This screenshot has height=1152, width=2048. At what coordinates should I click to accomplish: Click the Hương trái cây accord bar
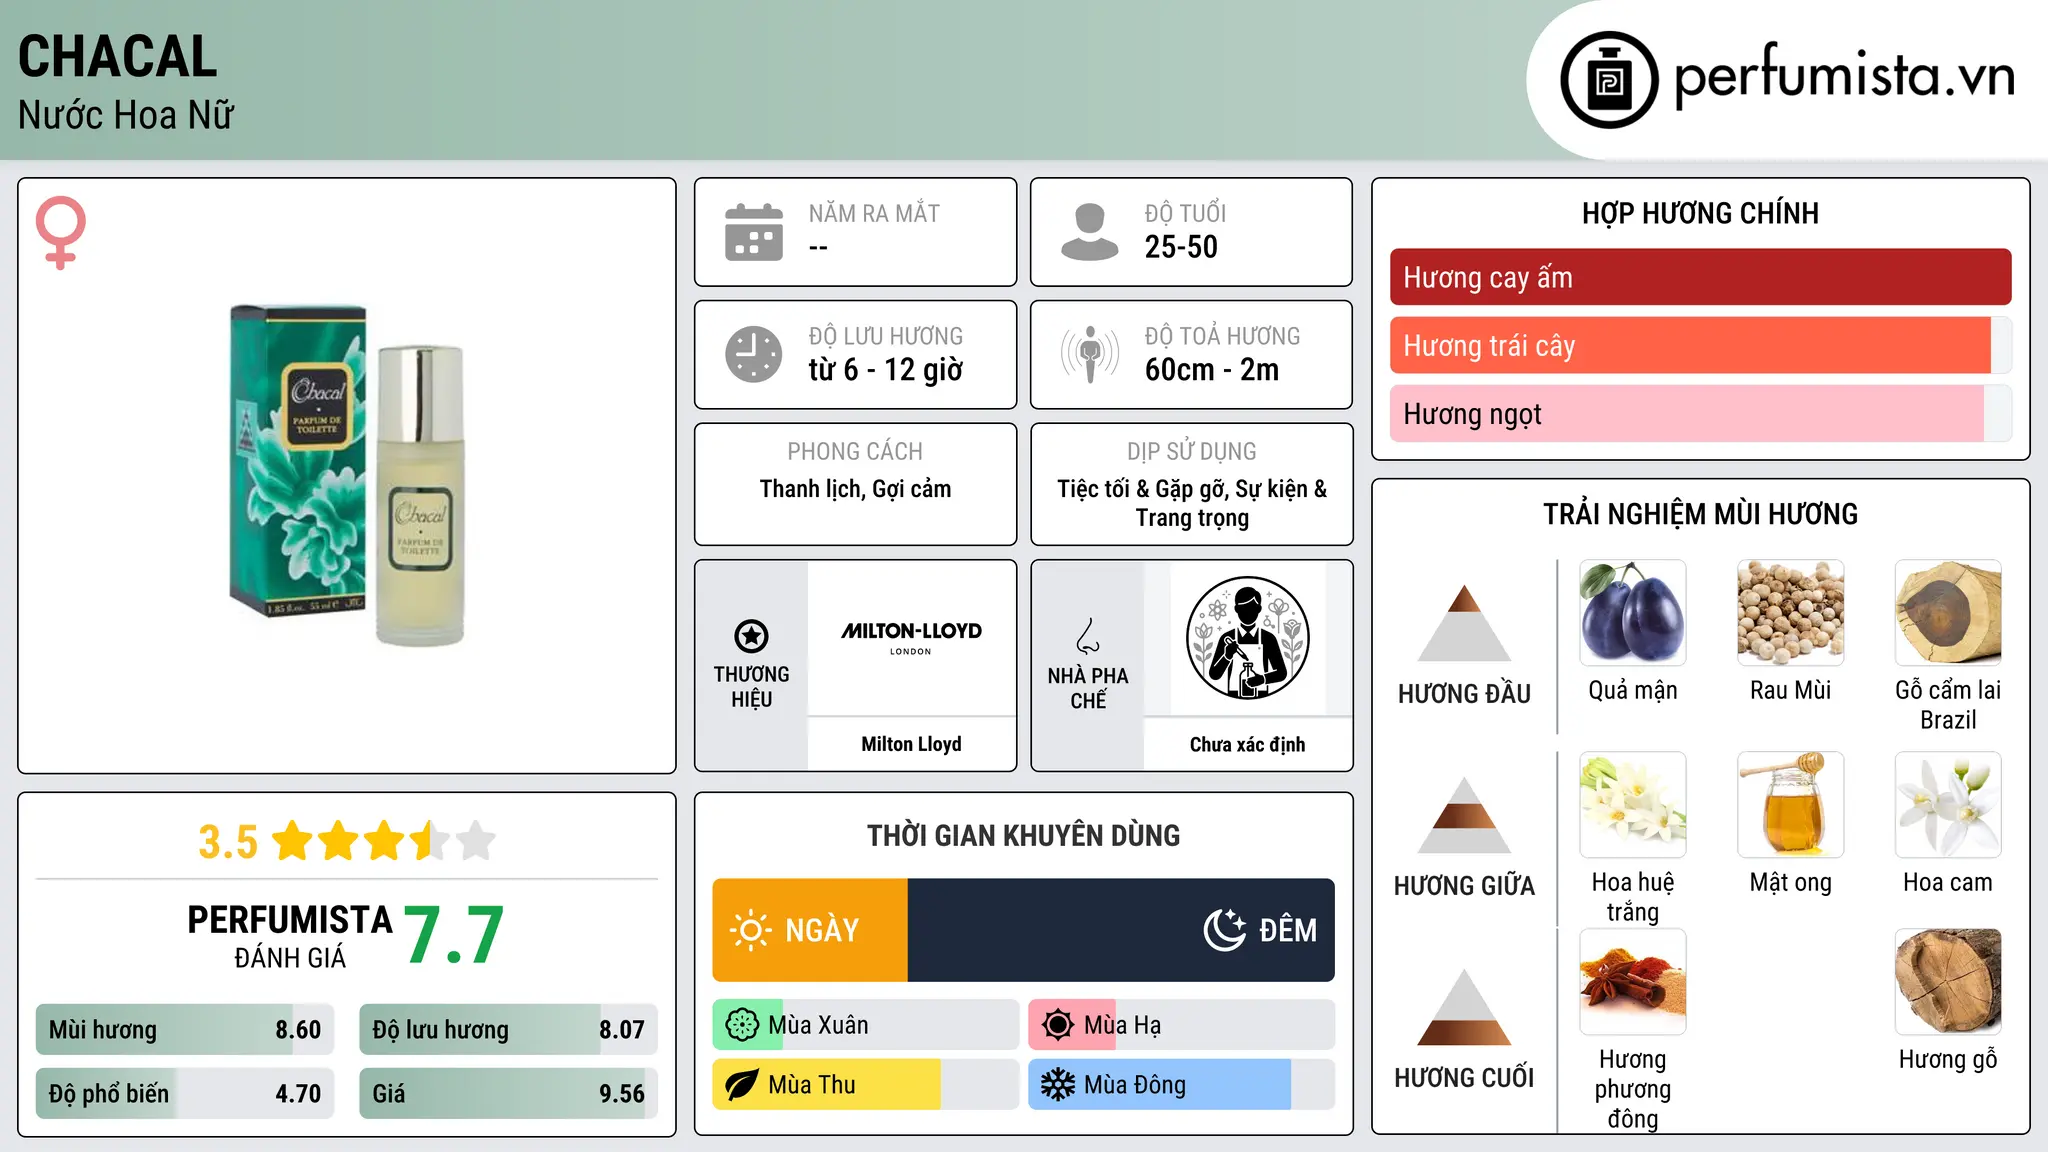coord(1700,345)
